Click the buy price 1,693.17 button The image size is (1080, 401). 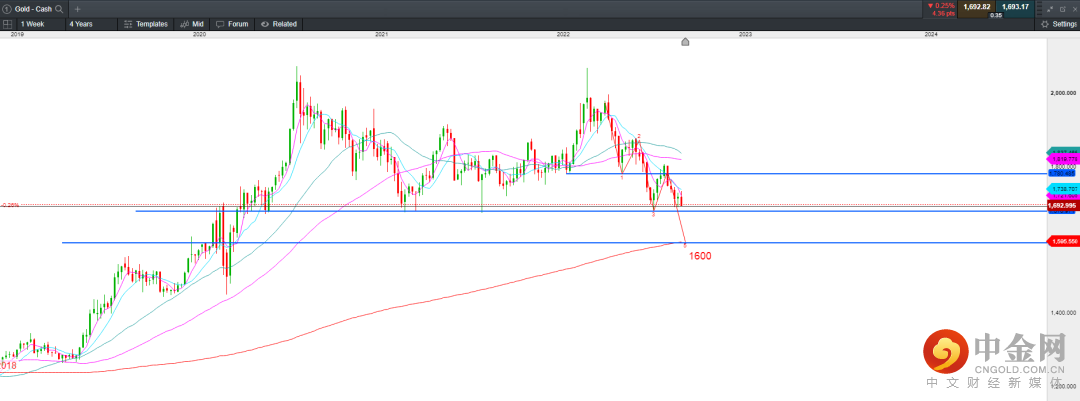[1016, 7]
